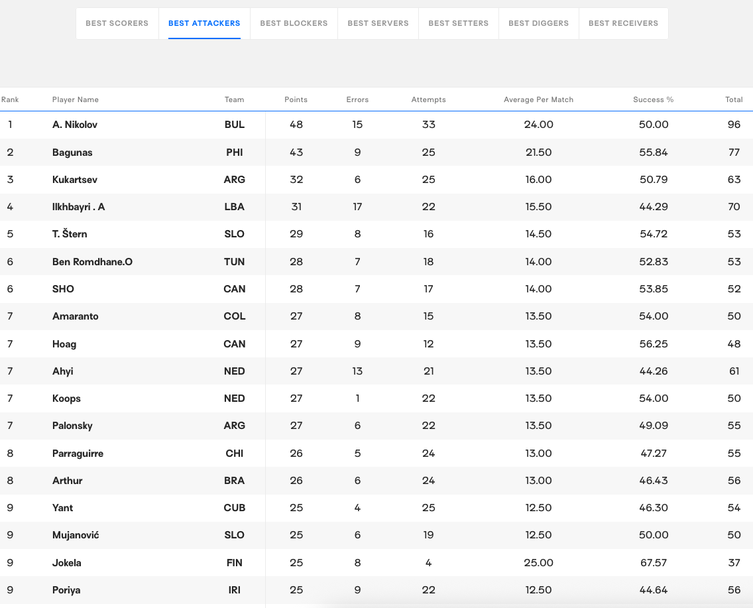Click the Total column header
Image resolution: width=753 pixels, height=608 pixels.
[733, 100]
